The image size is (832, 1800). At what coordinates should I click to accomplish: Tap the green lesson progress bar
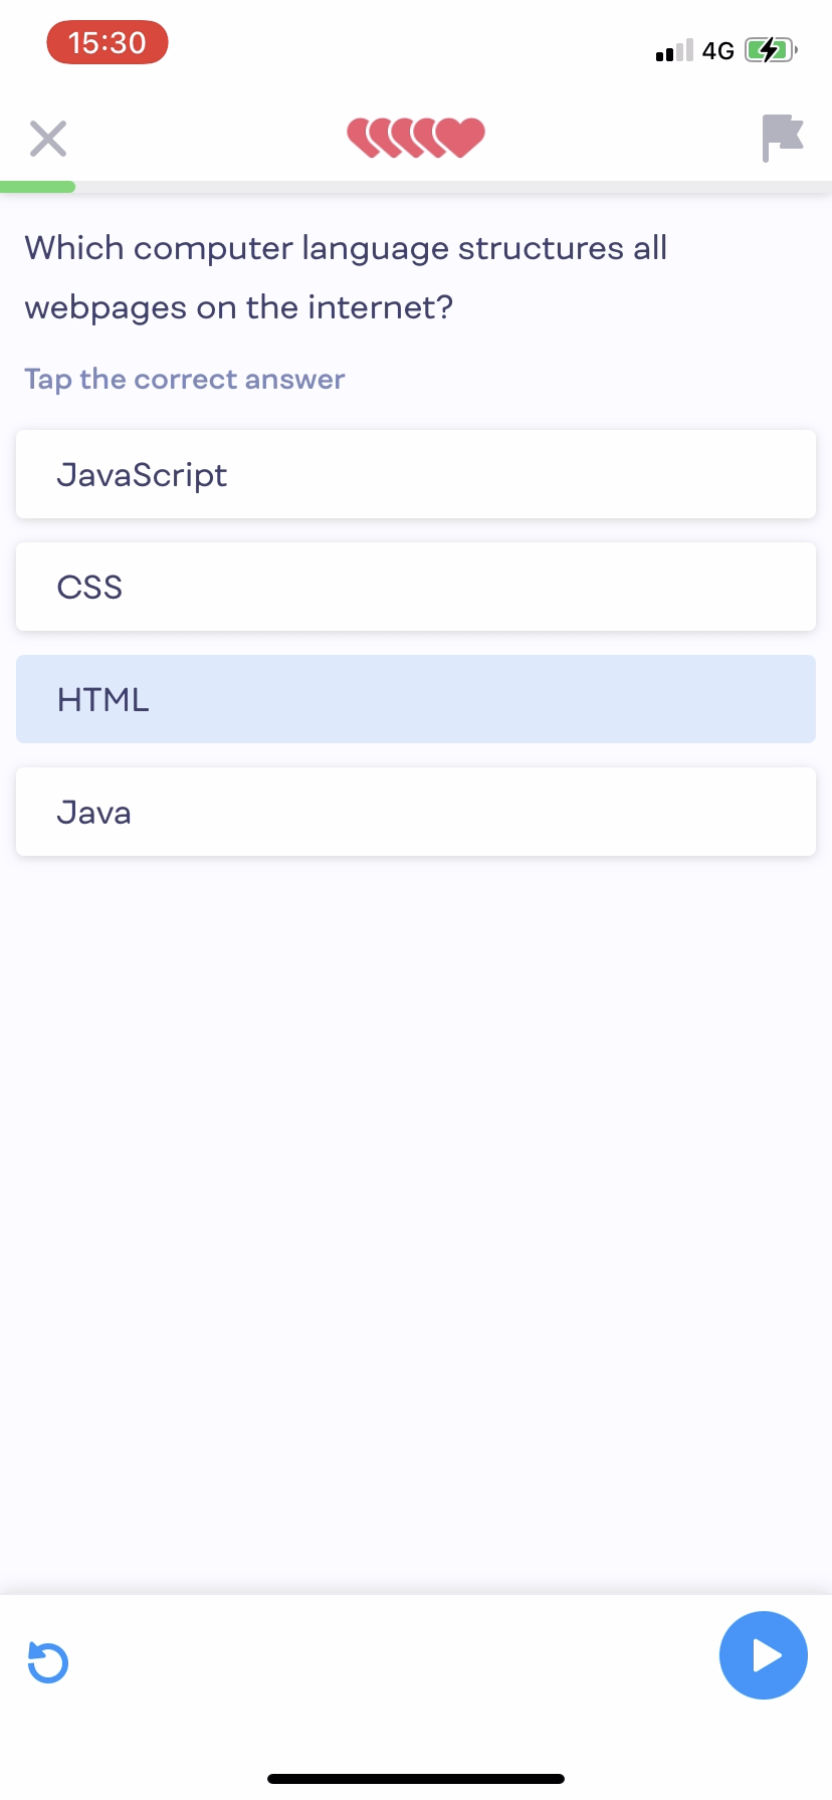coord(38,187)
